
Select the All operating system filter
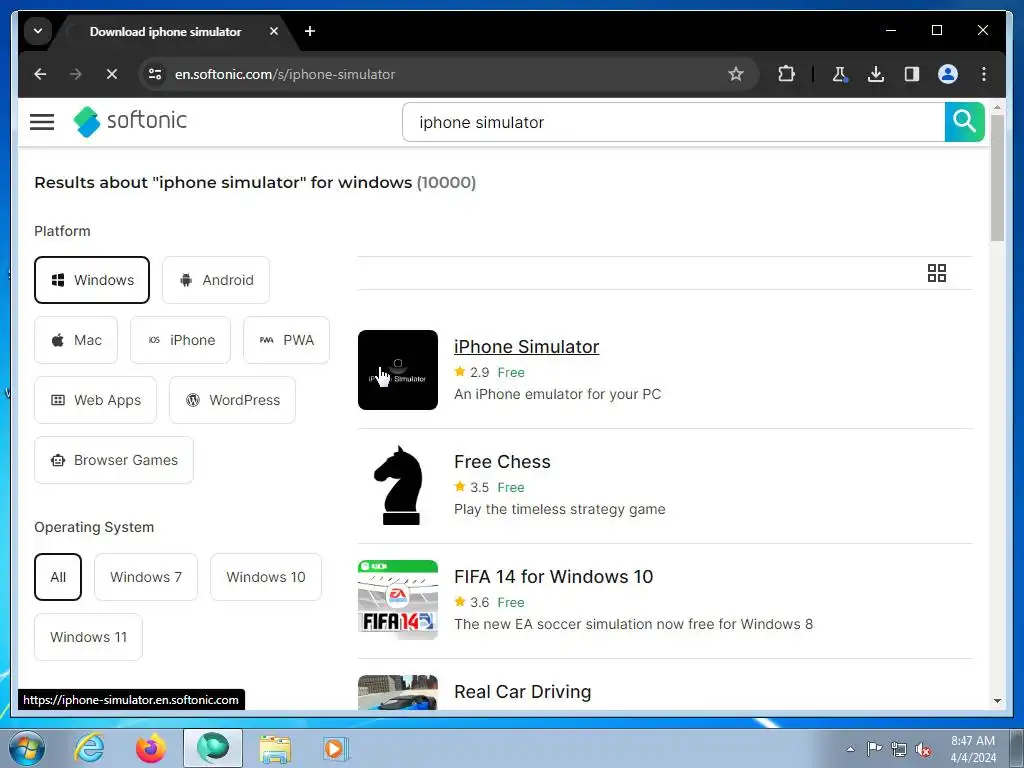[58, 577]
